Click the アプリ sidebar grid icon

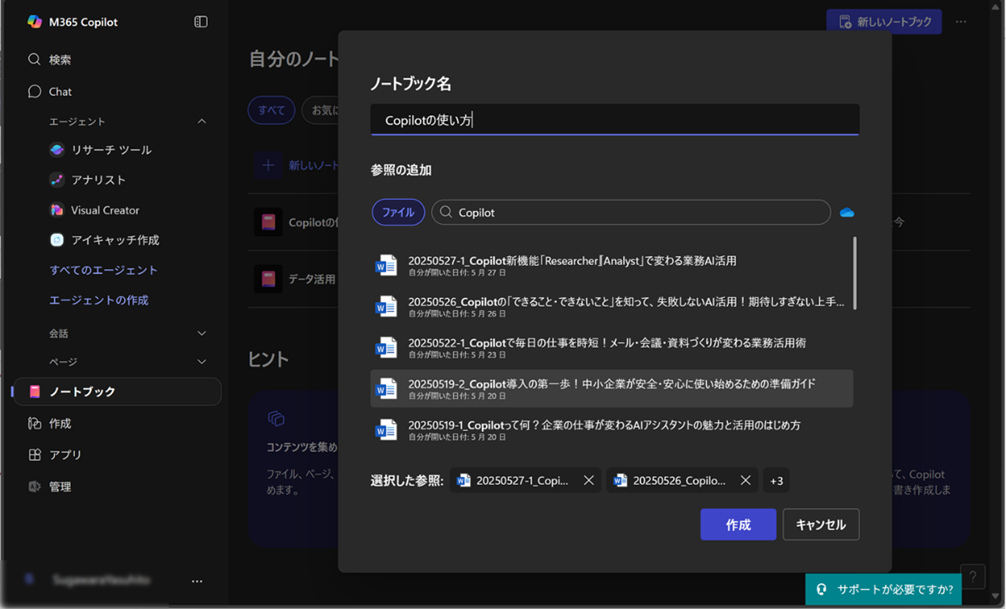tap(35, 455)
